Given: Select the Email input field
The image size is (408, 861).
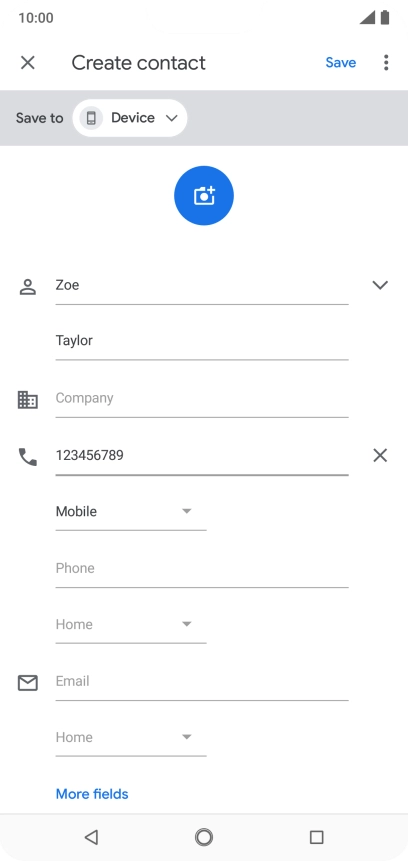Looking at the screenshot, I should (202, 682).
